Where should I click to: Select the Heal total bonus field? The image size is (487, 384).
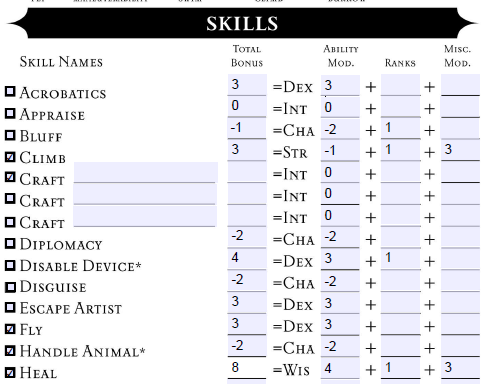(x=247, y=368)
